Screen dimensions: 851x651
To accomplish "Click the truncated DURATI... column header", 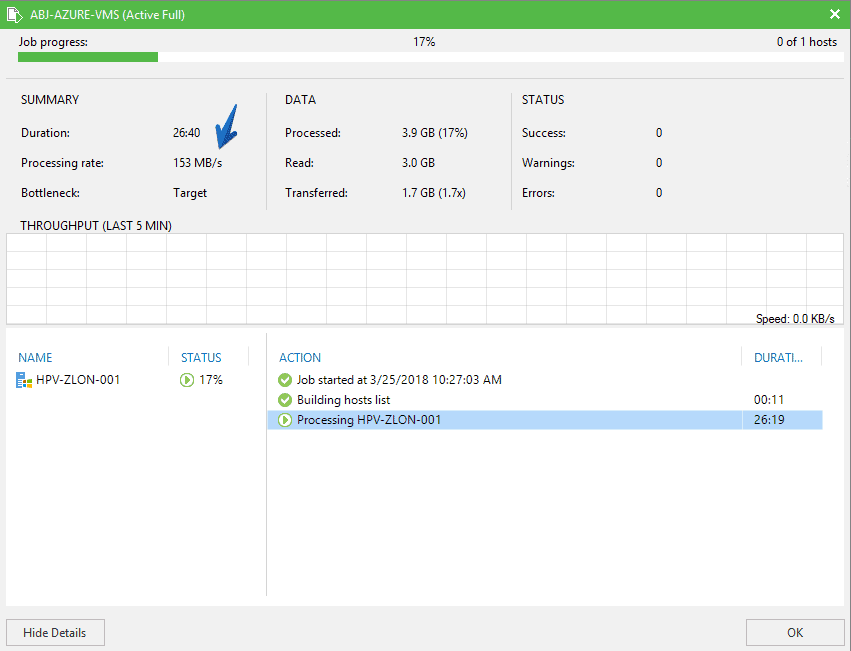I will pos(778,357).
